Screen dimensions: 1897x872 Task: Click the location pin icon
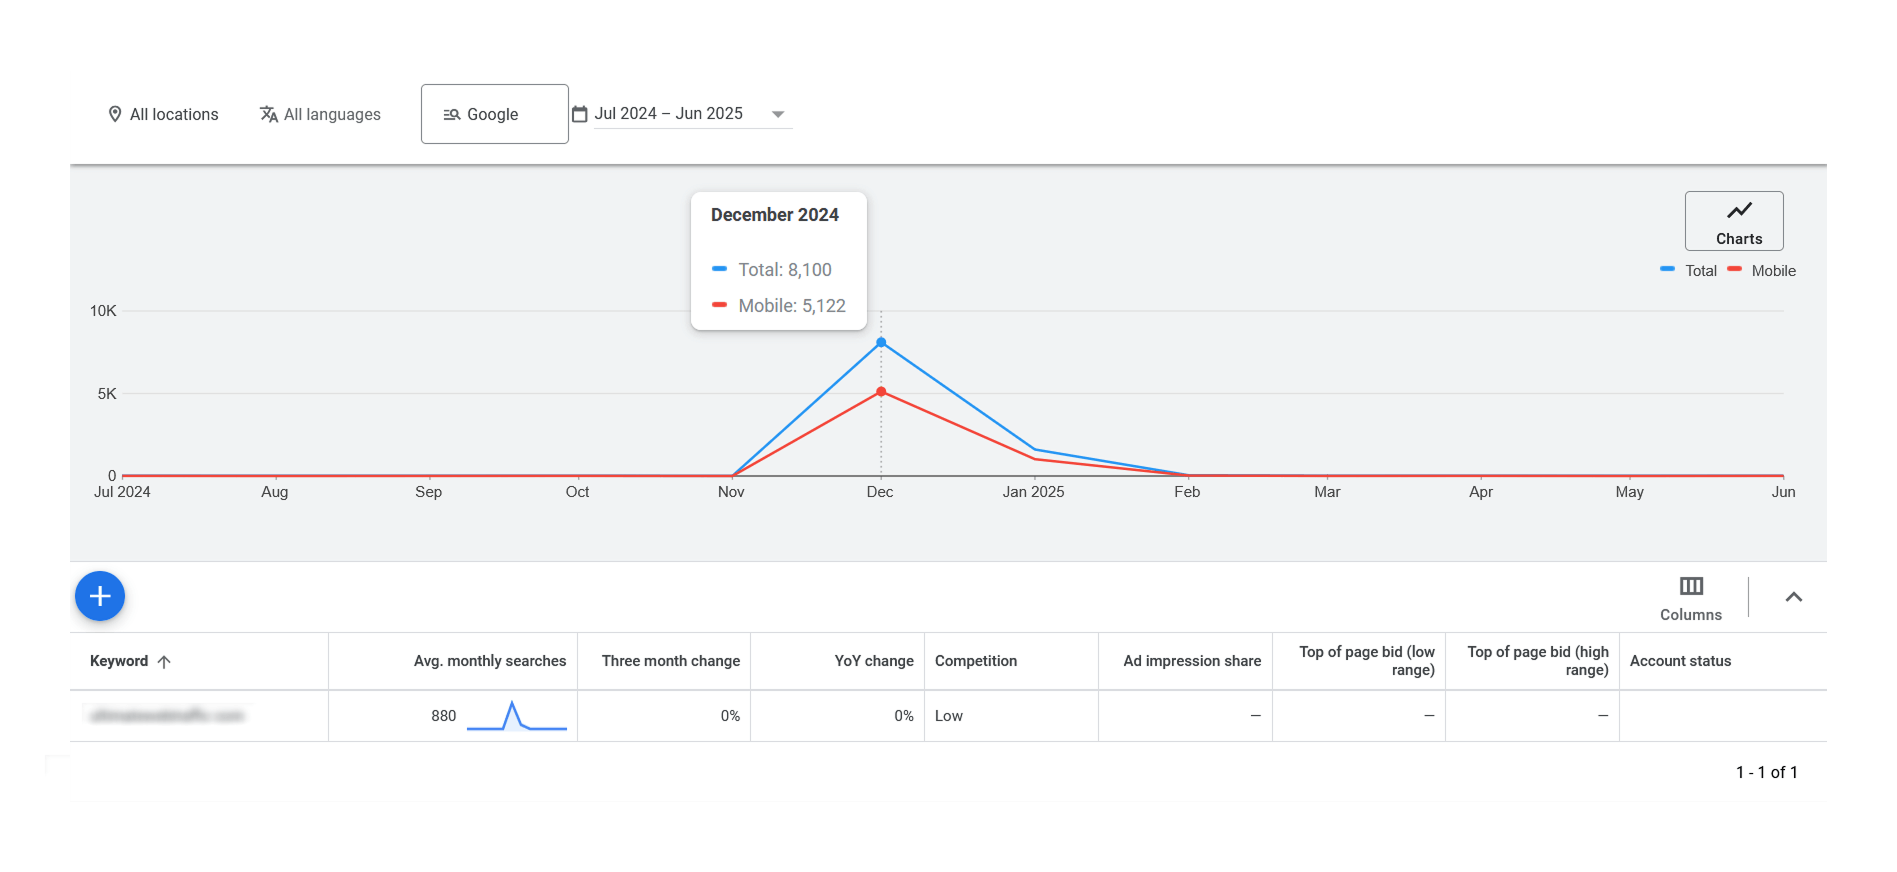(x=115, y=115)
